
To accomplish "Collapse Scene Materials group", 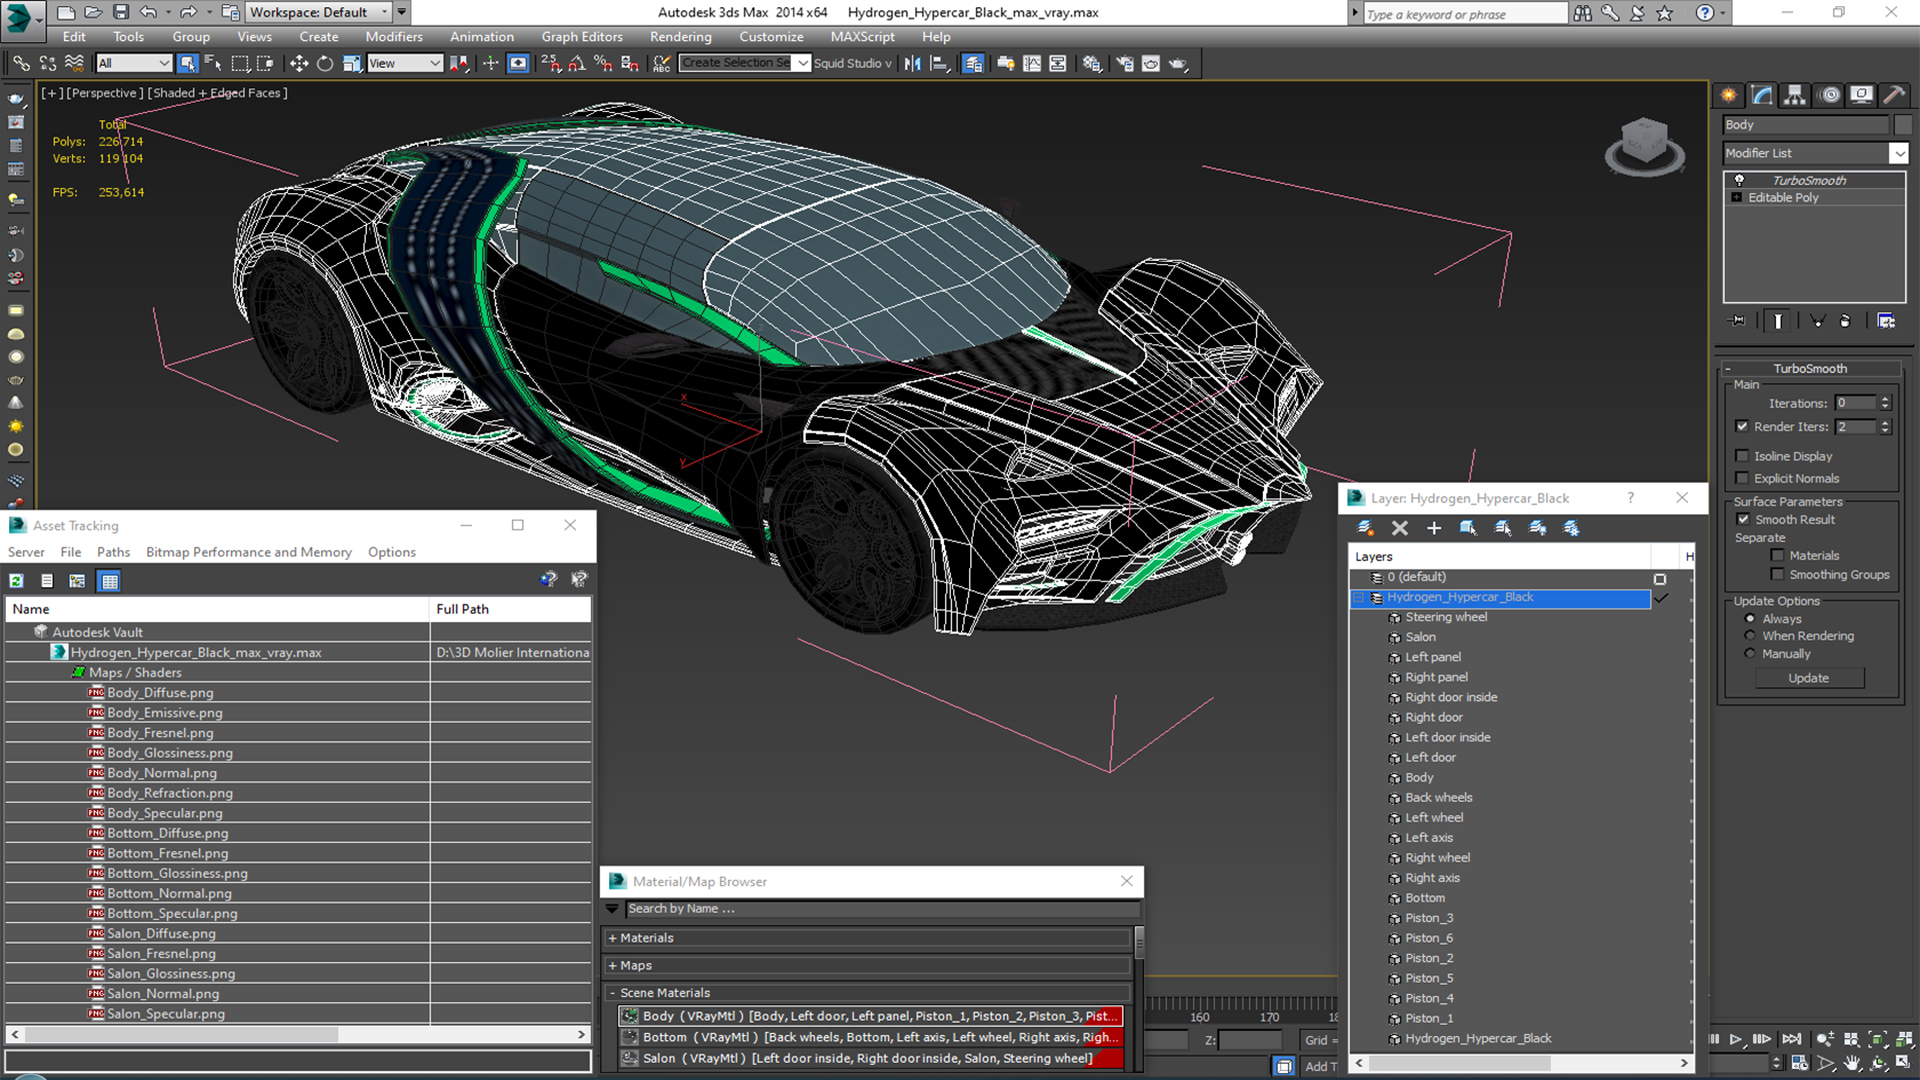I will [x=613, y=993].
